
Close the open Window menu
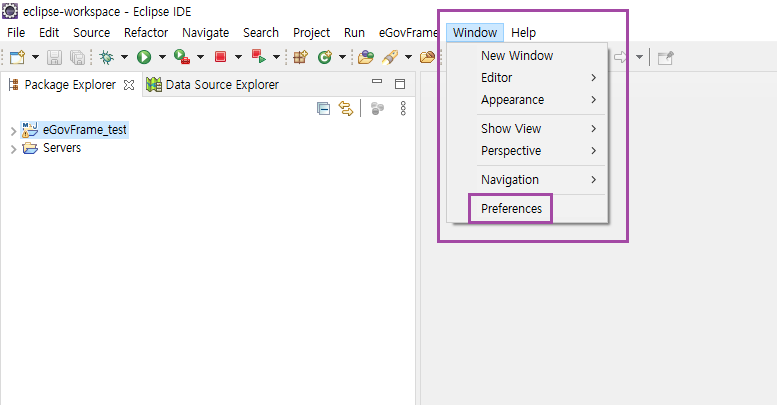point(475,33)
